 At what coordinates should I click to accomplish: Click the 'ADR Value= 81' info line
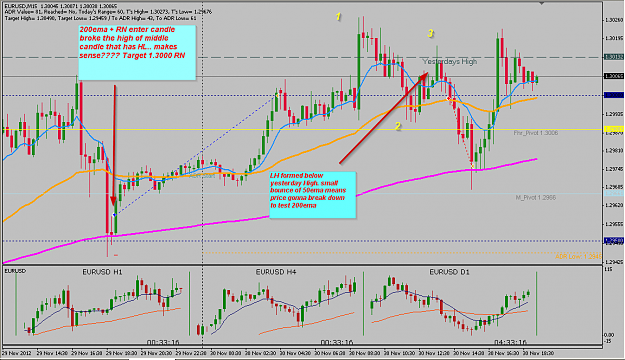tap(108, 12)
